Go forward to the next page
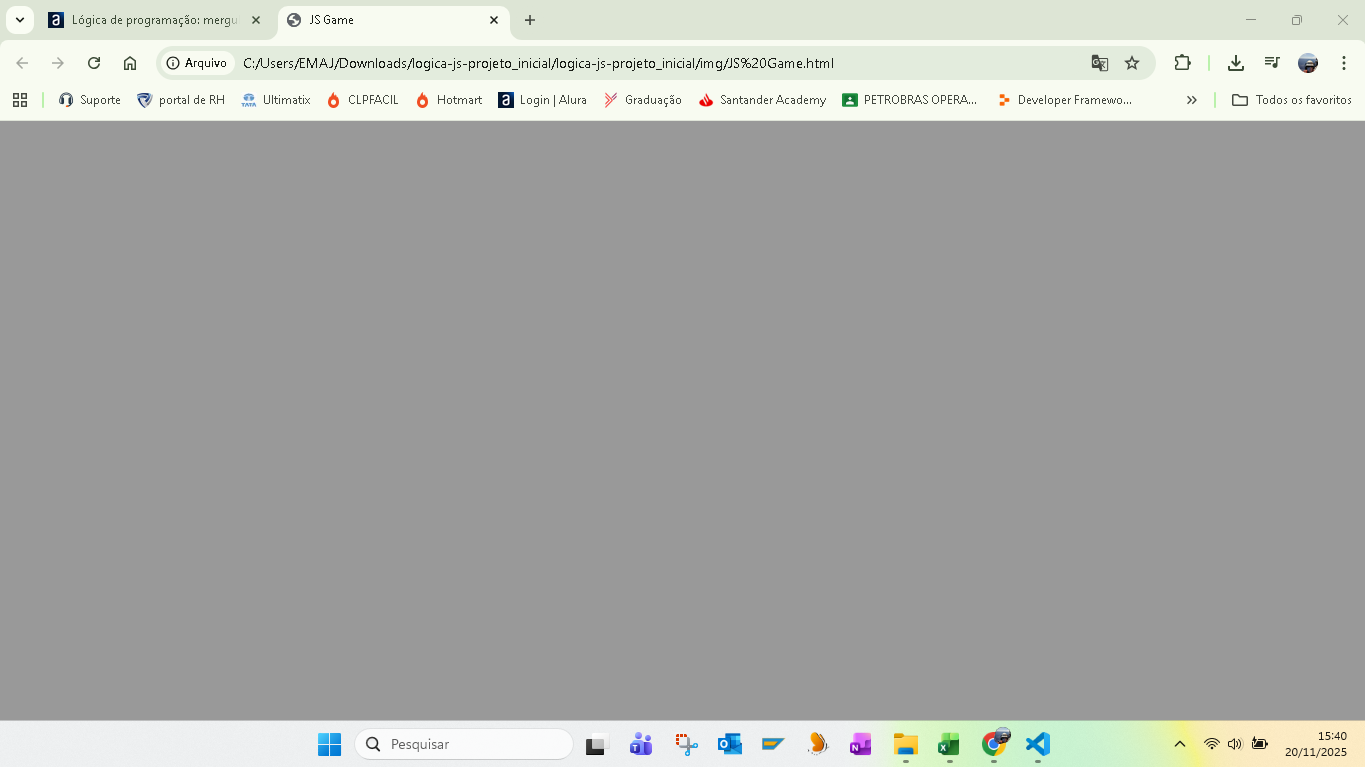 pos(58,63)
